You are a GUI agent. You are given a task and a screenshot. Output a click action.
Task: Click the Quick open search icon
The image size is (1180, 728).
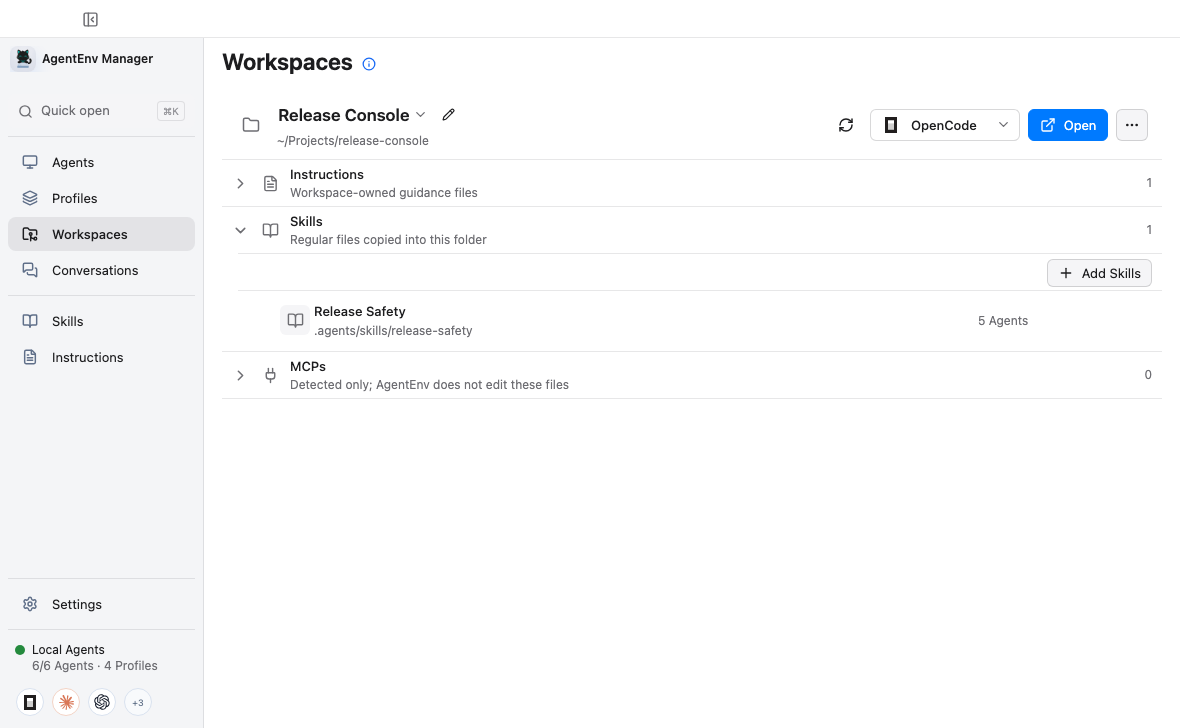(26, 111)
